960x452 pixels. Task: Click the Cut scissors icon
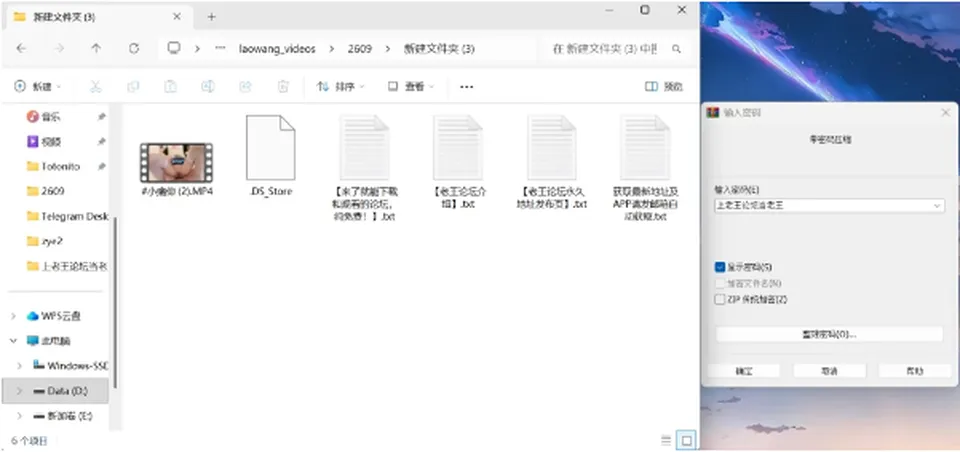pyautogui.click(x=96, y=87)
